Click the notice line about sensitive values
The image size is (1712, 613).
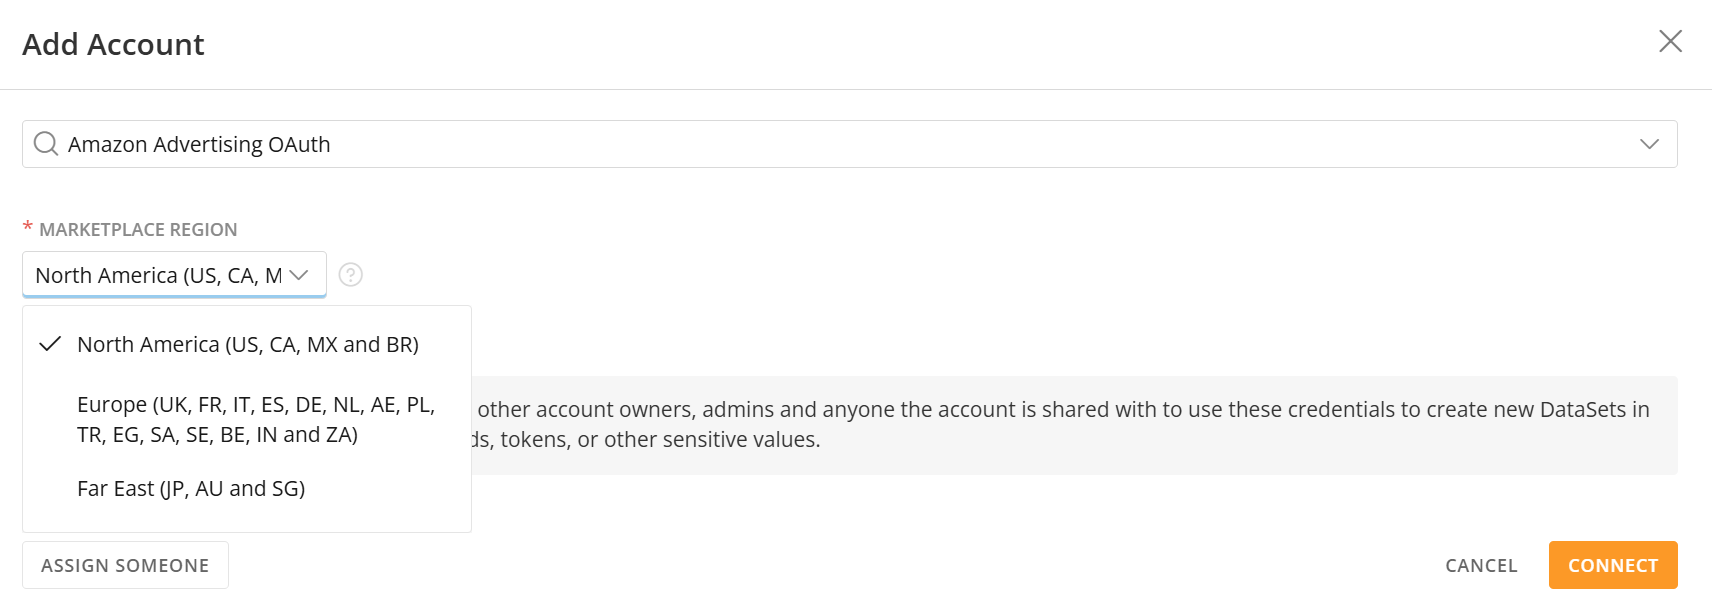pyautogui.click(x=646, y=440)
